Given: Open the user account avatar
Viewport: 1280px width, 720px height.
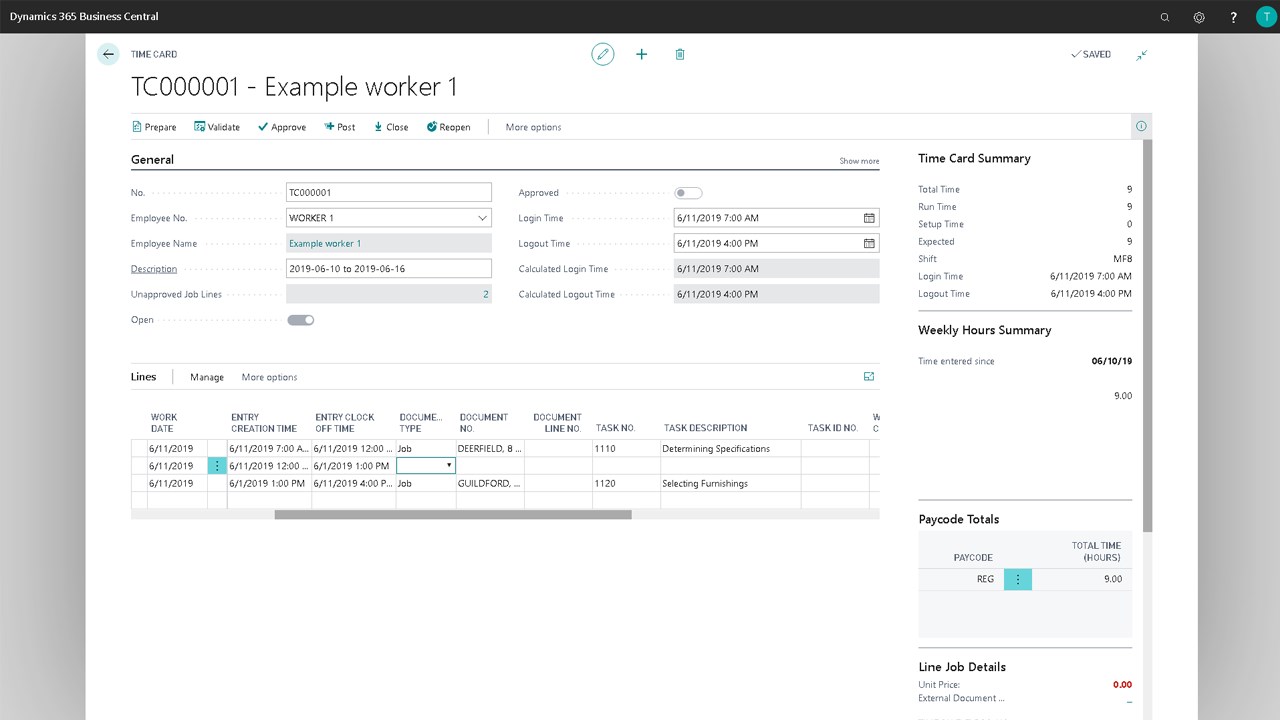Looking at the screenshot, I should click(1266, 17).
